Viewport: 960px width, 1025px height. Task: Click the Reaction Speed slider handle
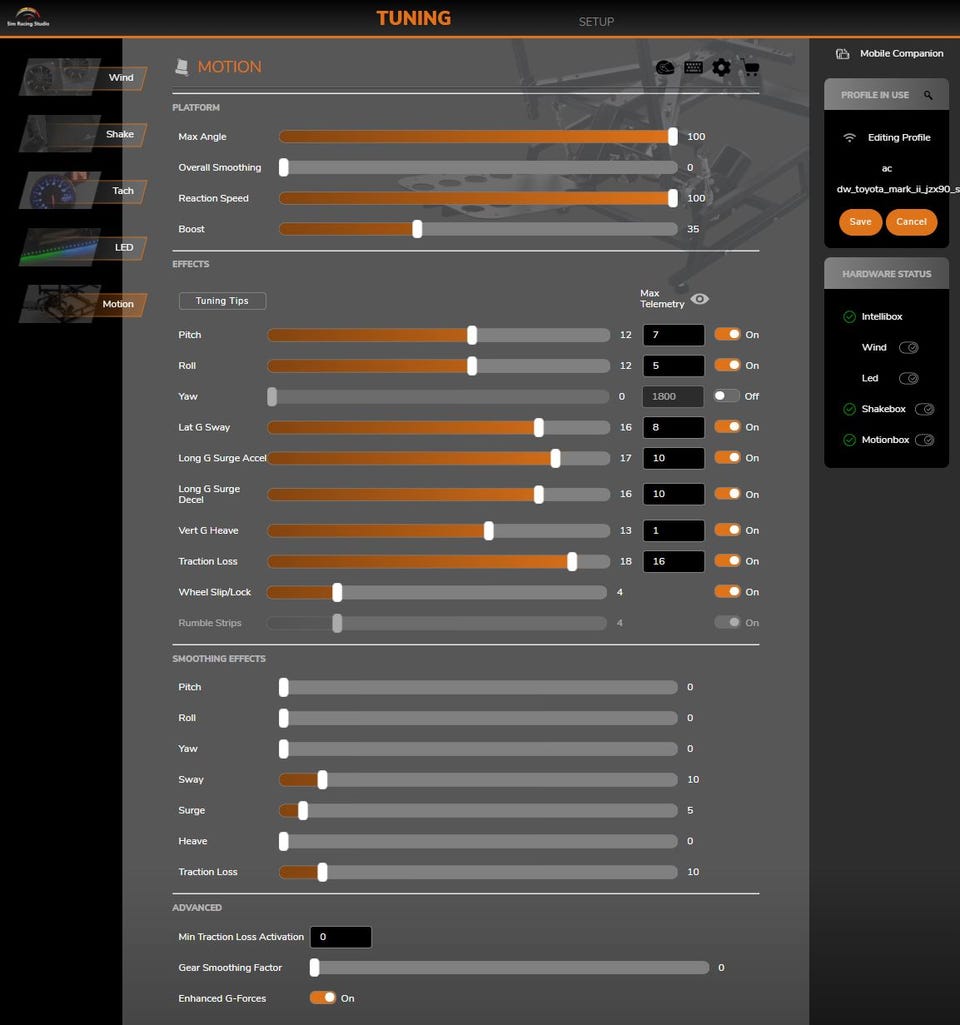[672, 198]
